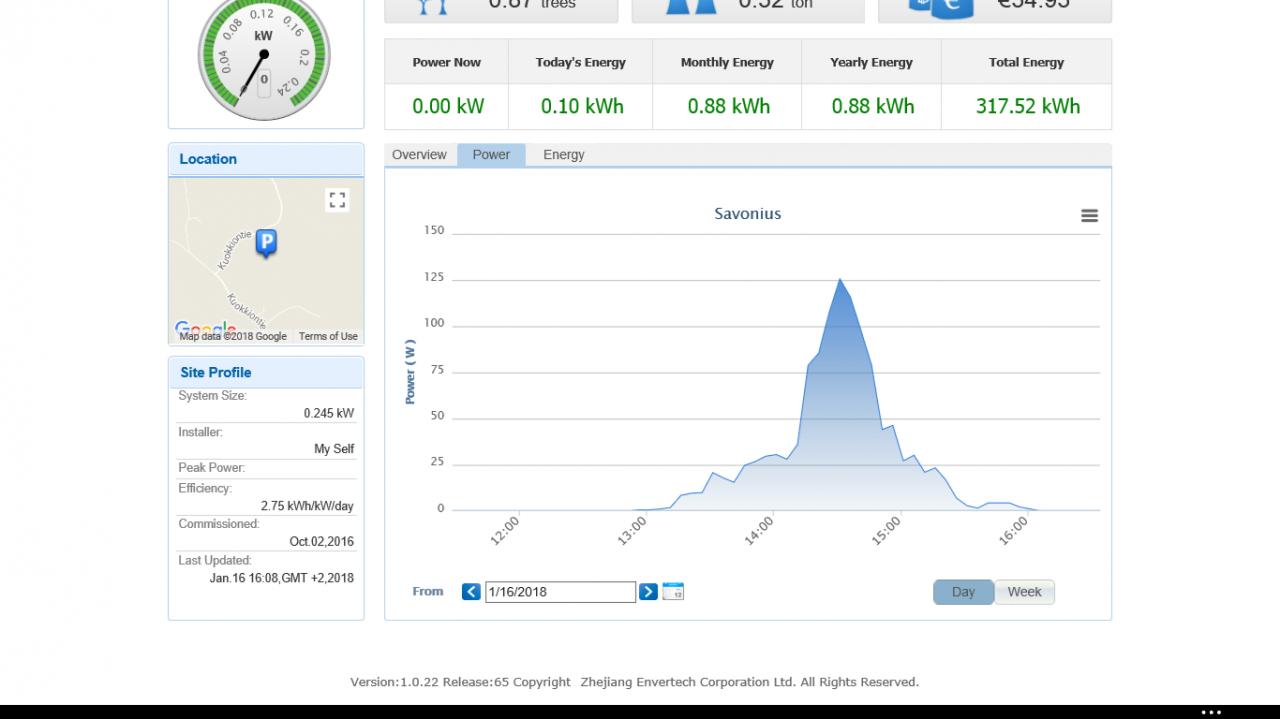
Task: Select the blue parking marker on the map
Action: (266, 243)
